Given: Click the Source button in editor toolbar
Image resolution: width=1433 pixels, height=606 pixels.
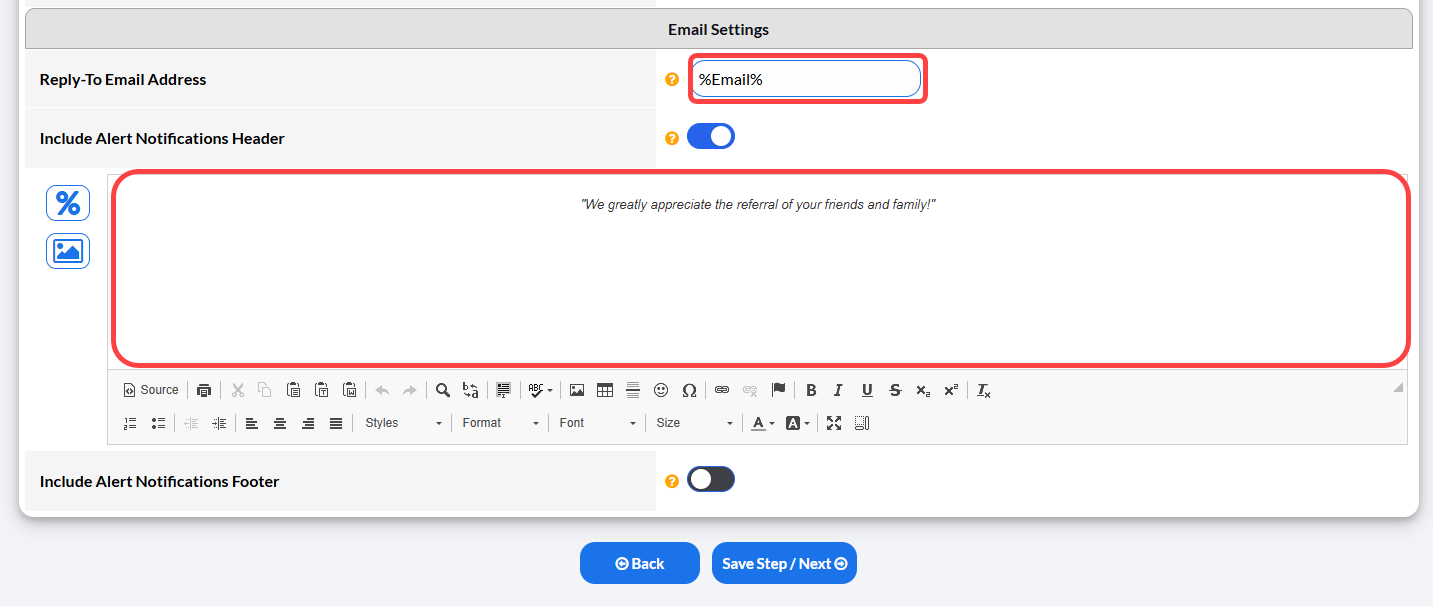Looking at the screenshot, I should pyautogui.click(x=151, y=390).
